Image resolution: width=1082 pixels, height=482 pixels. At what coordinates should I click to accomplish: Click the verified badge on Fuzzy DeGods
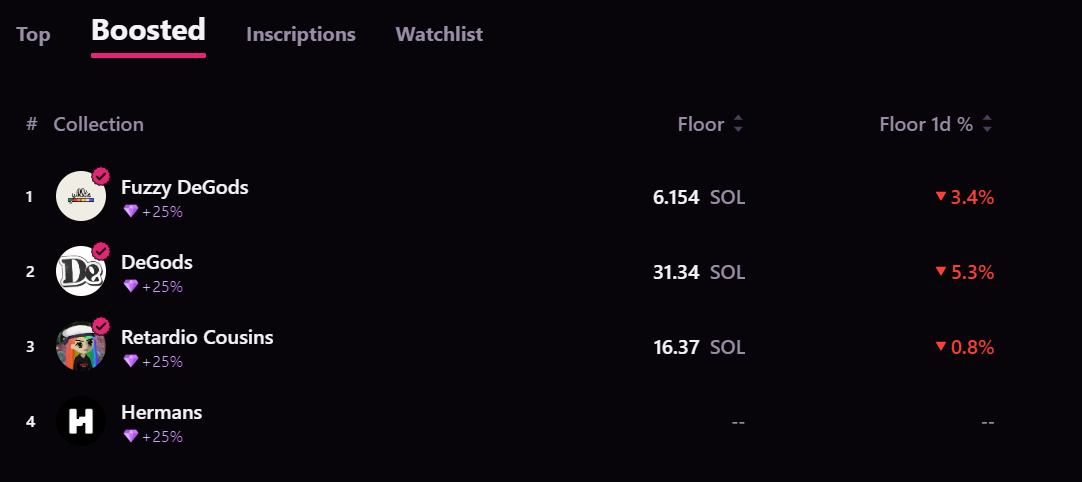[100, 176]
